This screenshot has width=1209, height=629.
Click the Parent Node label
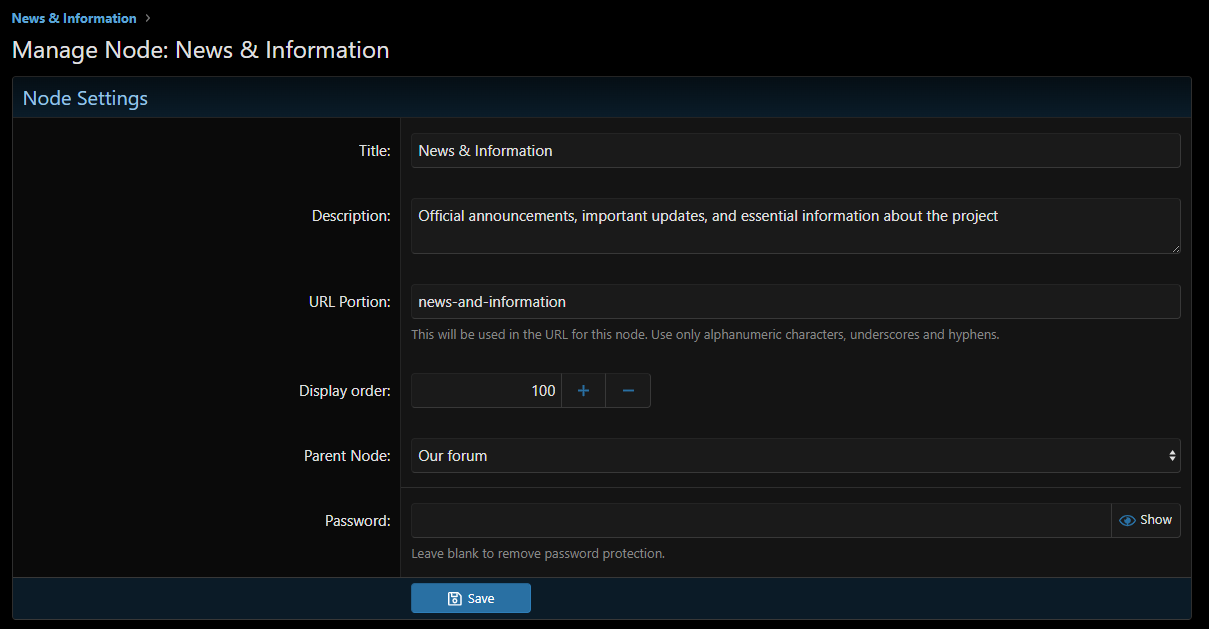(x=347, y=456)
